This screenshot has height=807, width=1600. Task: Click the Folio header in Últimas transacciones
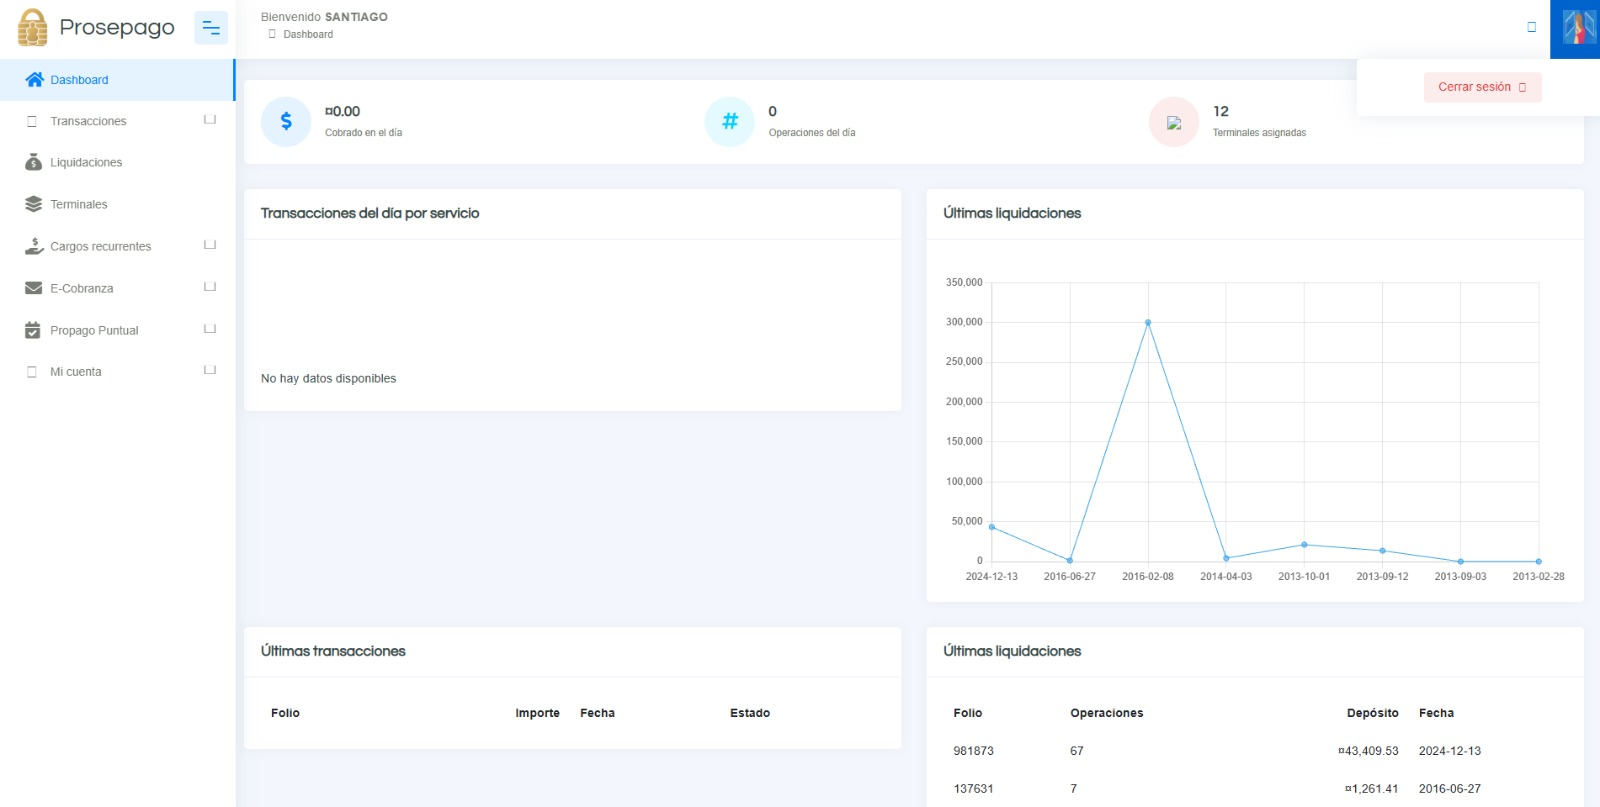[285, 713]
